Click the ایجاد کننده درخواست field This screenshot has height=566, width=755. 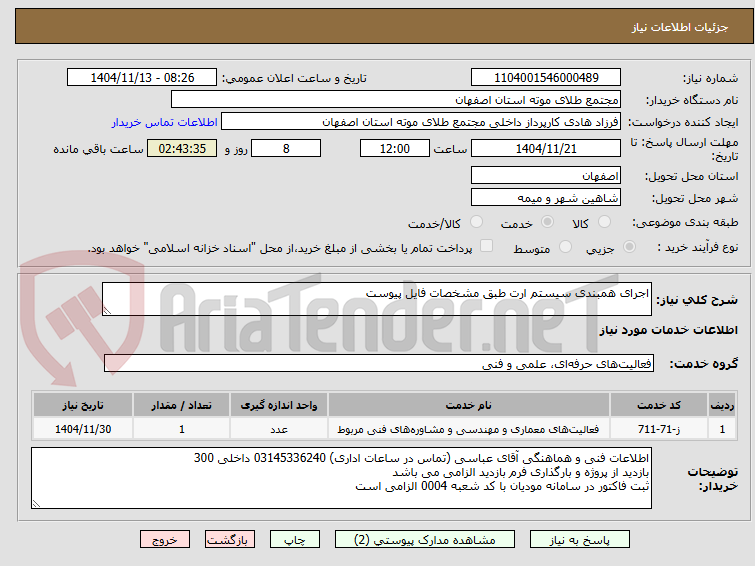coord(421,122)
